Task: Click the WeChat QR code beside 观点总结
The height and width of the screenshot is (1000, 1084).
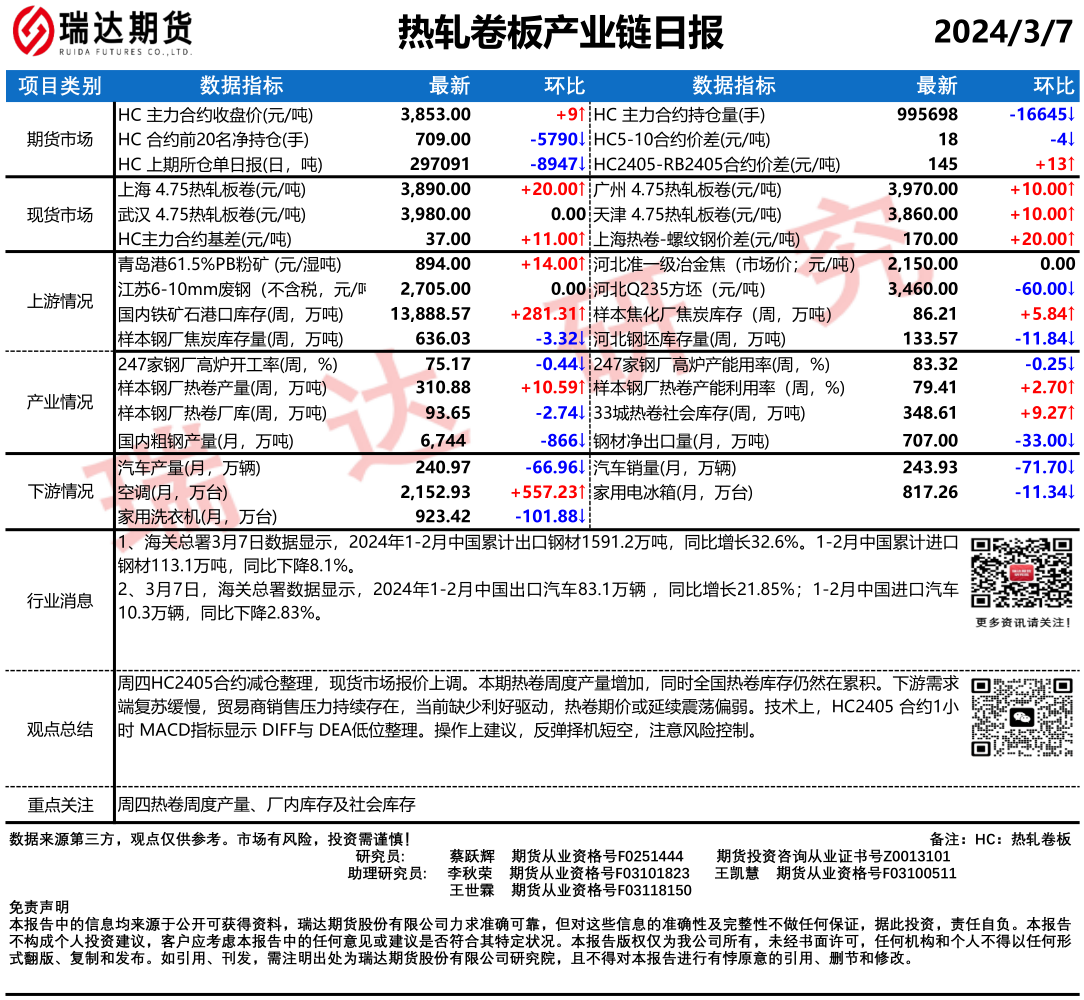Action: (x=1021, y=717)
